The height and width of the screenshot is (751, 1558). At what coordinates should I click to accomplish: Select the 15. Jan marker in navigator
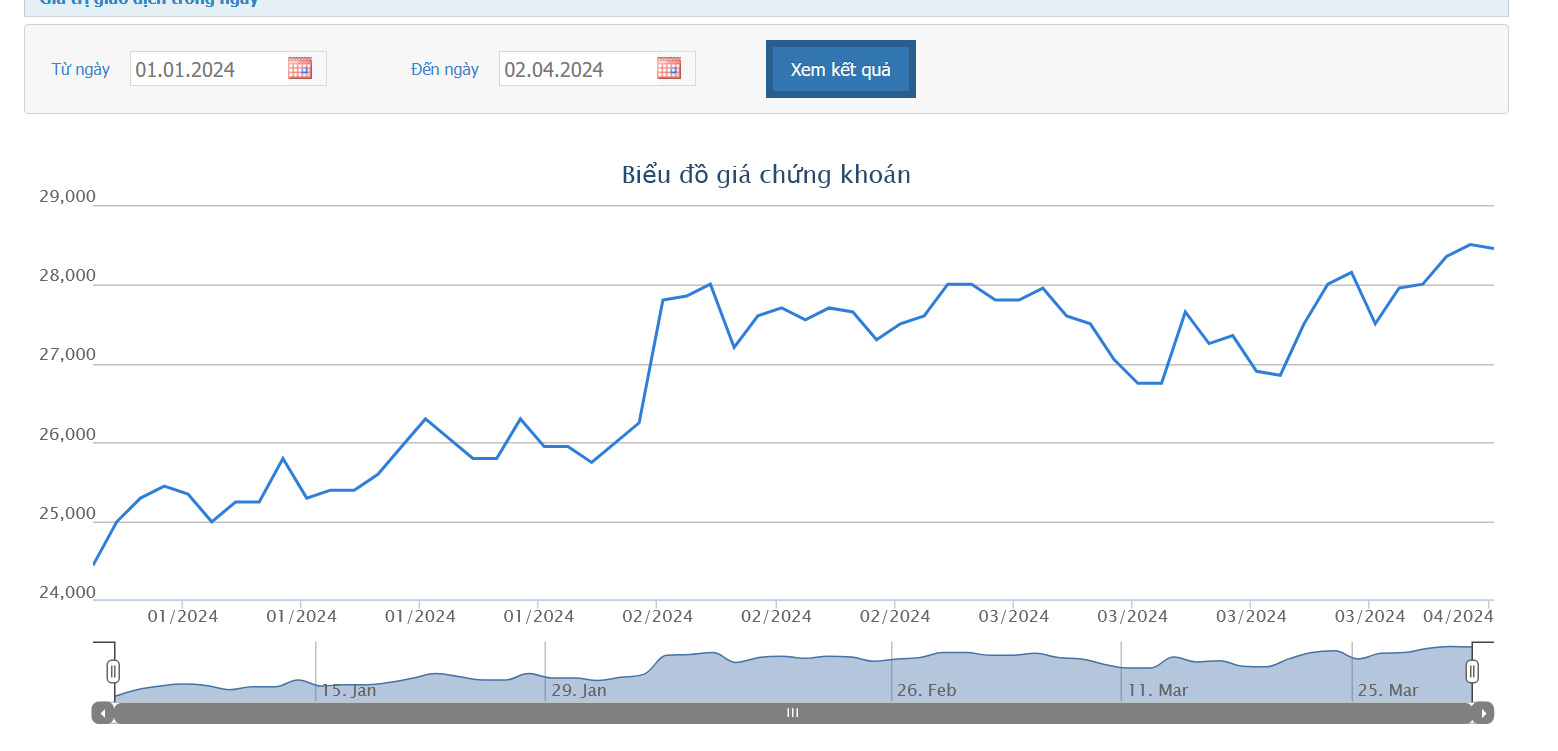(348, 690)
